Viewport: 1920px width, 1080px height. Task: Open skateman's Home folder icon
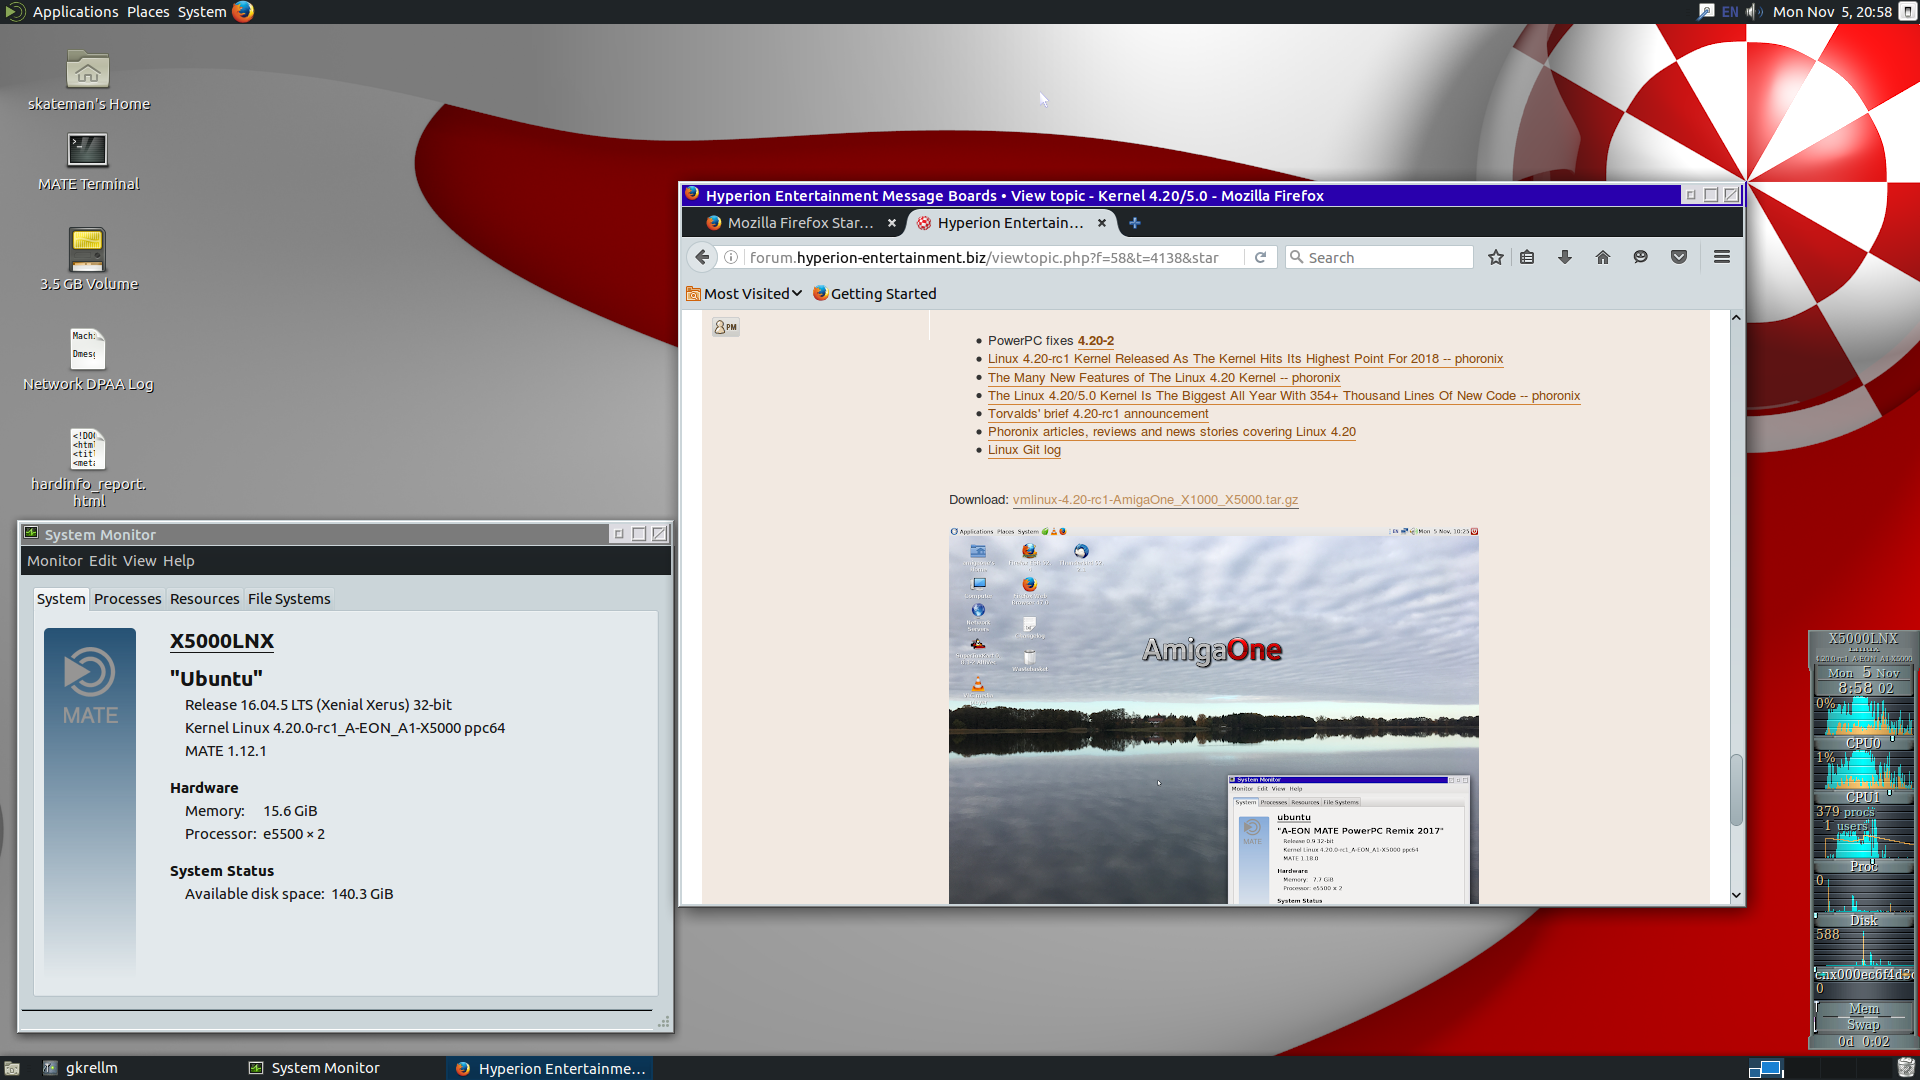tap(88, 70)
